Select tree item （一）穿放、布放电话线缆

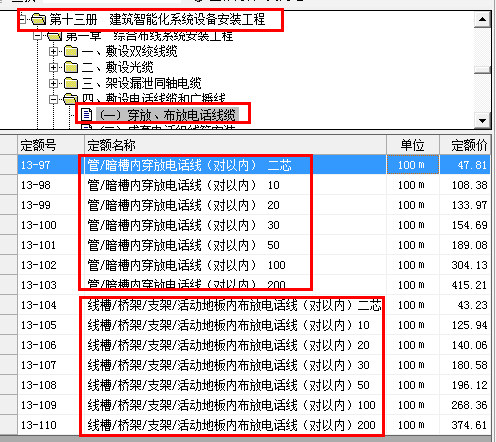tap(167, 115)
